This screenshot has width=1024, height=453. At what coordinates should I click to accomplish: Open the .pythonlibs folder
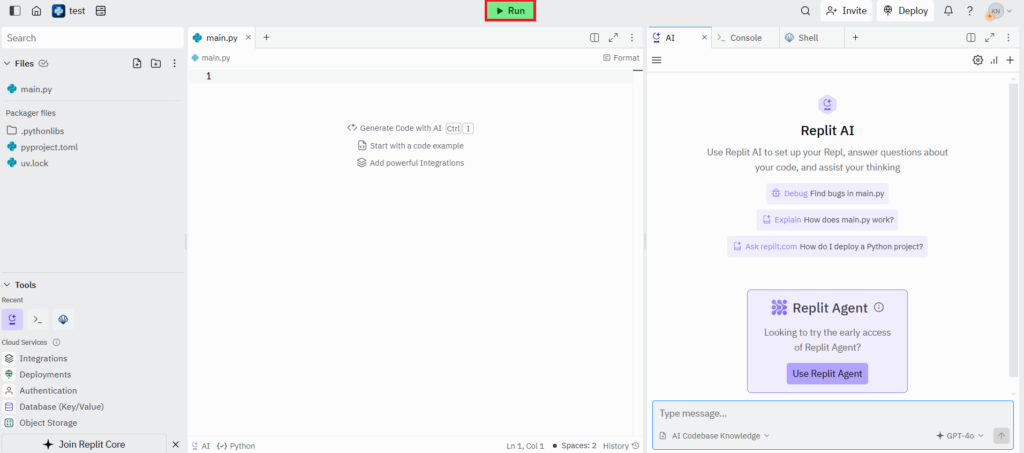pyautogui.click(x=42, y=131)
